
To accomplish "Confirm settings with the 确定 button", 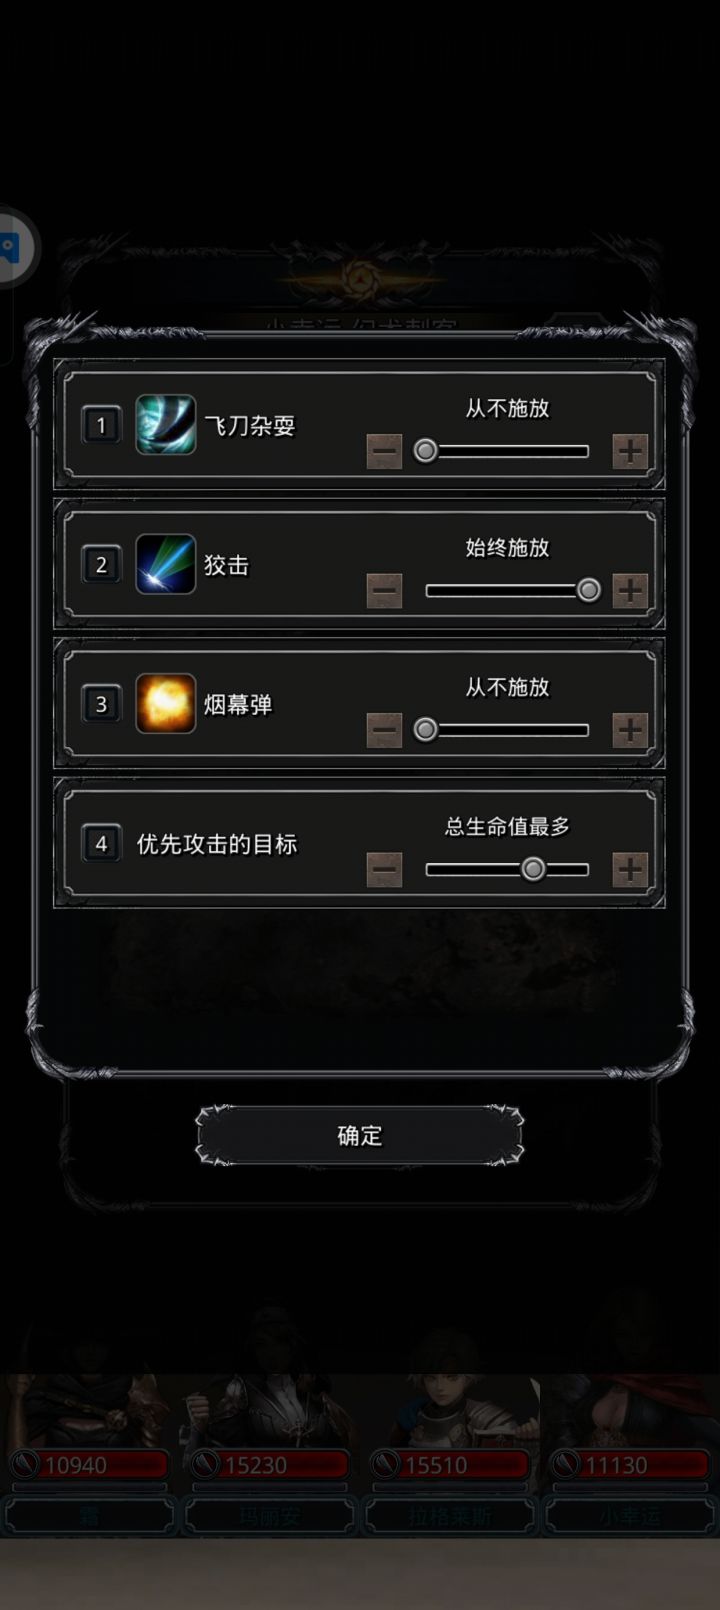I will tap(359, 1135).
